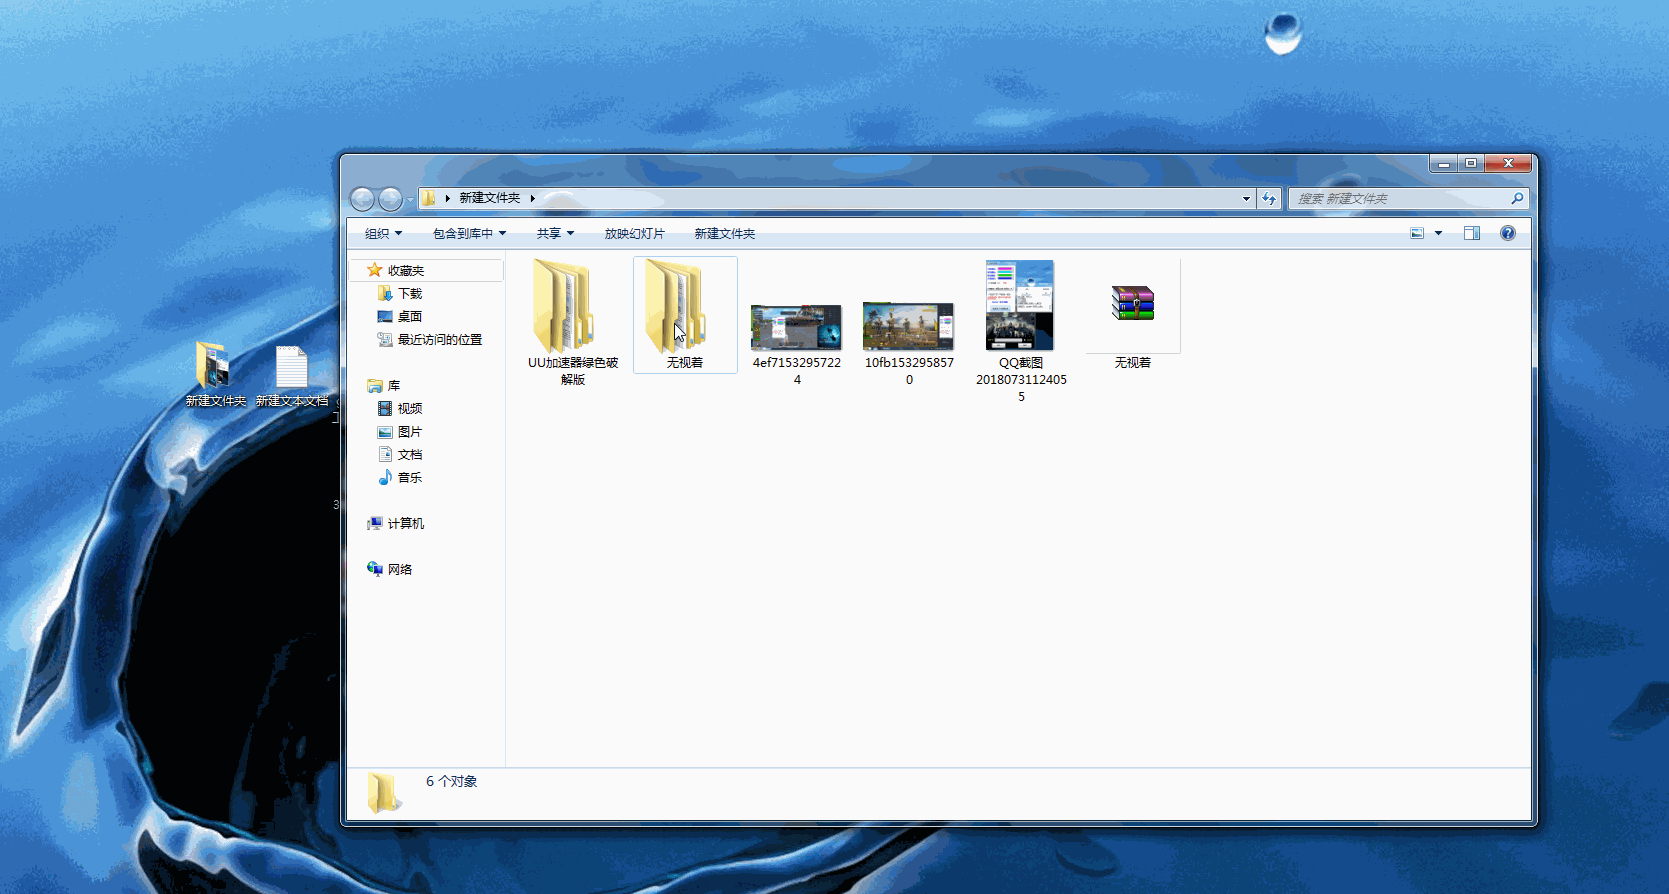The height and width of the screenshot is (894, 1669).
Task: Open the 共享 menu
Action: coord(555,233)
